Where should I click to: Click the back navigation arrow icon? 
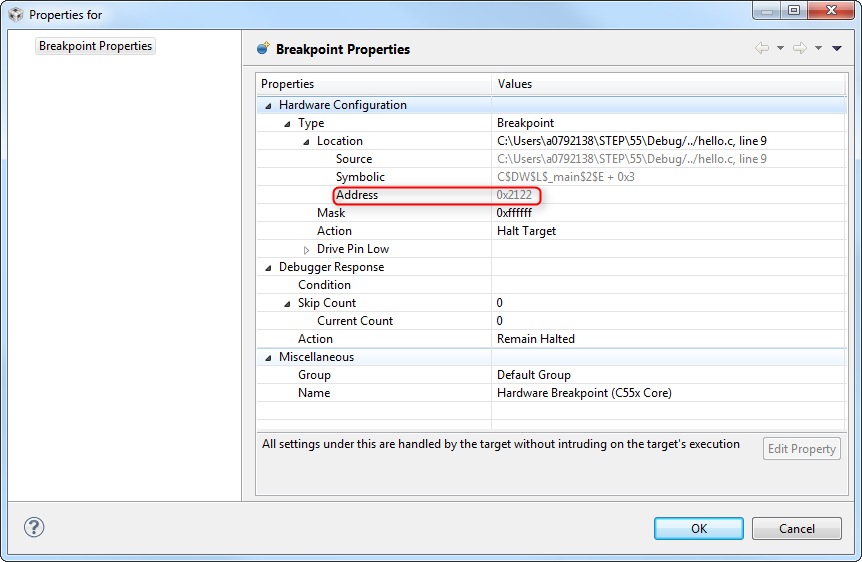coord(762,48)
